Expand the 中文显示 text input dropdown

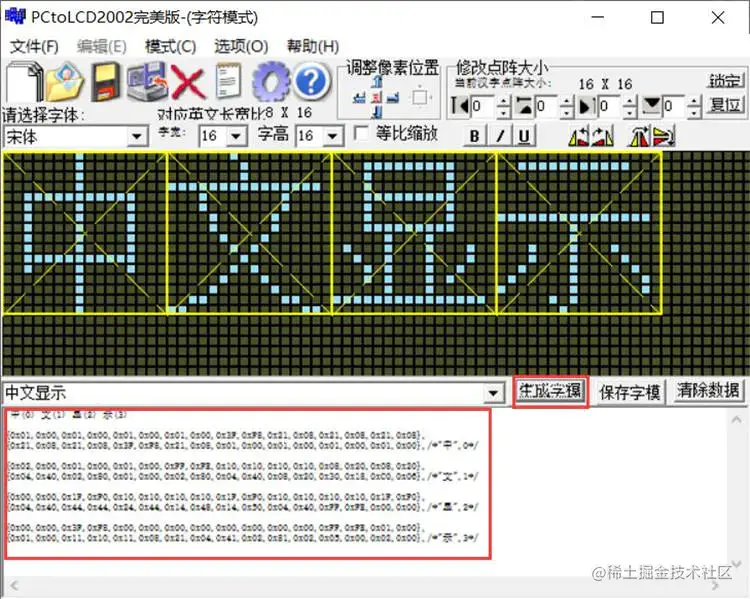[x=493, y=393]
